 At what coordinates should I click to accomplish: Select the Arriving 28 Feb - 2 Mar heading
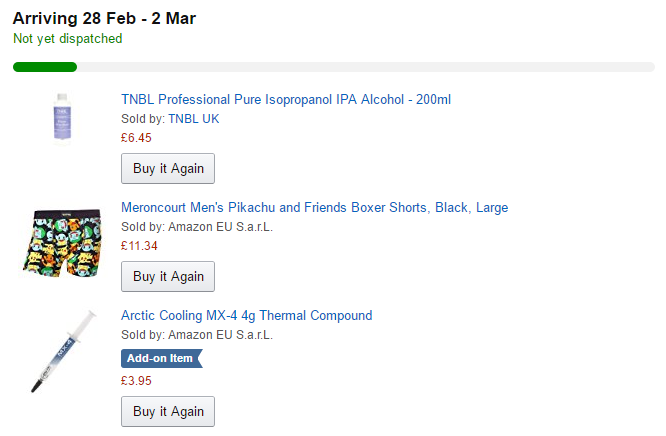104,18
